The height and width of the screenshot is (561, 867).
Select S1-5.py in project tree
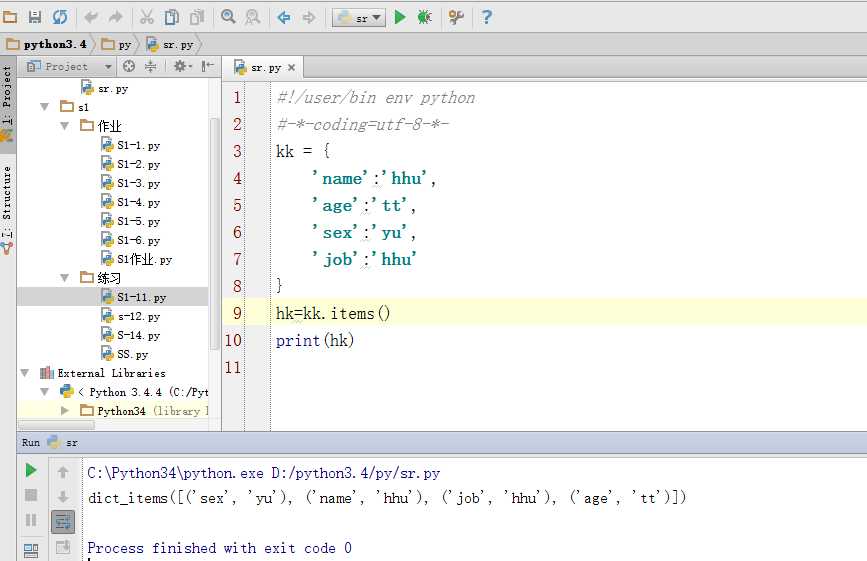[x=131, y=221]
